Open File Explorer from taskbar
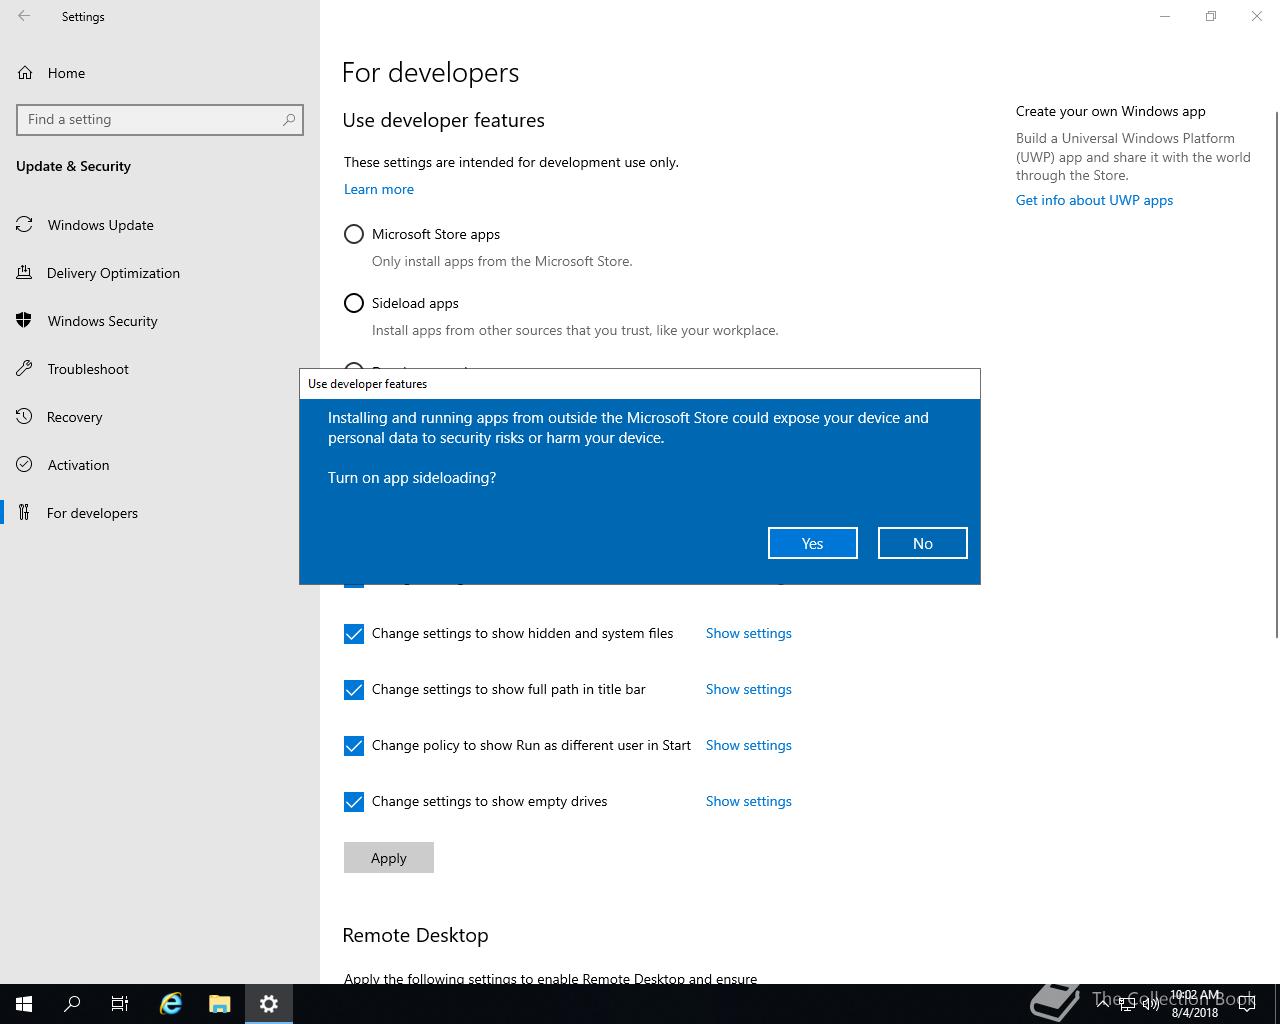Viewport: 1280px width, 1024px height. click(x=220, y=1004)
